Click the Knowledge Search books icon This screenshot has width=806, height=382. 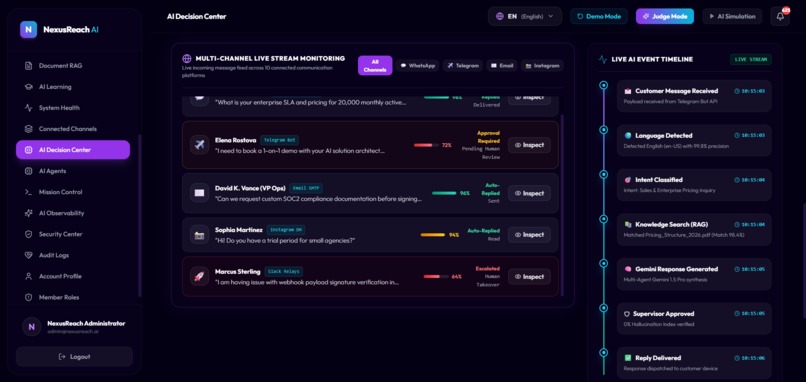pos(628,225)
